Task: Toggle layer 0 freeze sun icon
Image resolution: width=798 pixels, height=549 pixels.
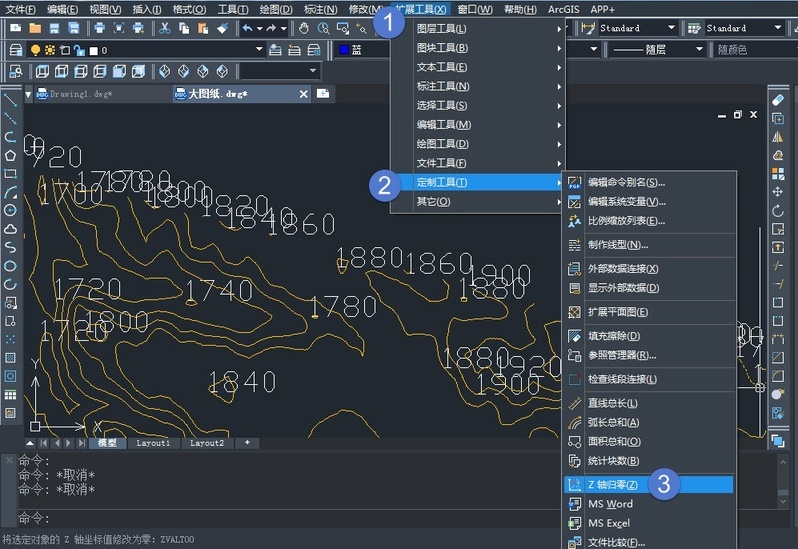Action: [50, 50]
